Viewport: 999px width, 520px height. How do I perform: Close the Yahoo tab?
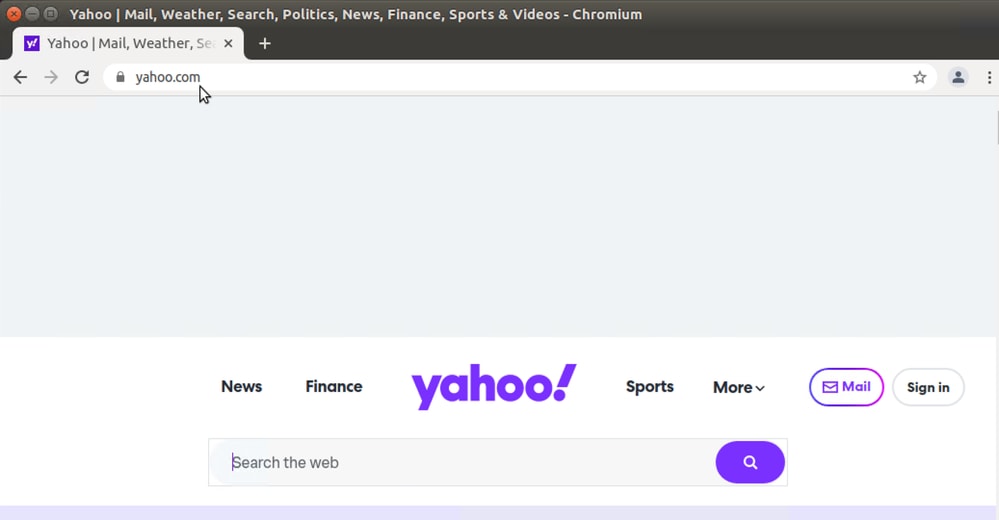[x=228, y=43]
